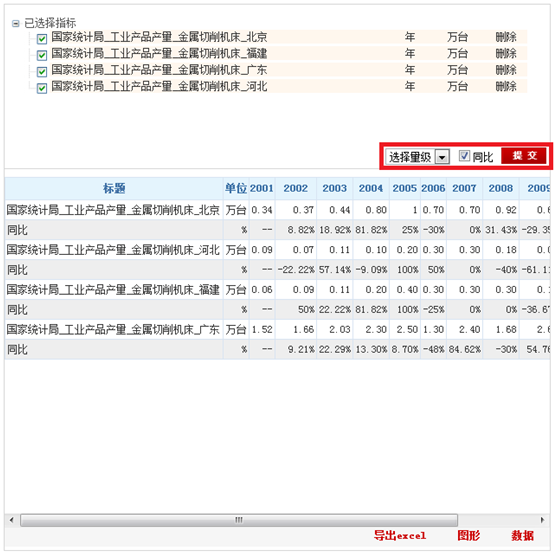Uncheck the 北京 indicator checkbox

point(42,39)
